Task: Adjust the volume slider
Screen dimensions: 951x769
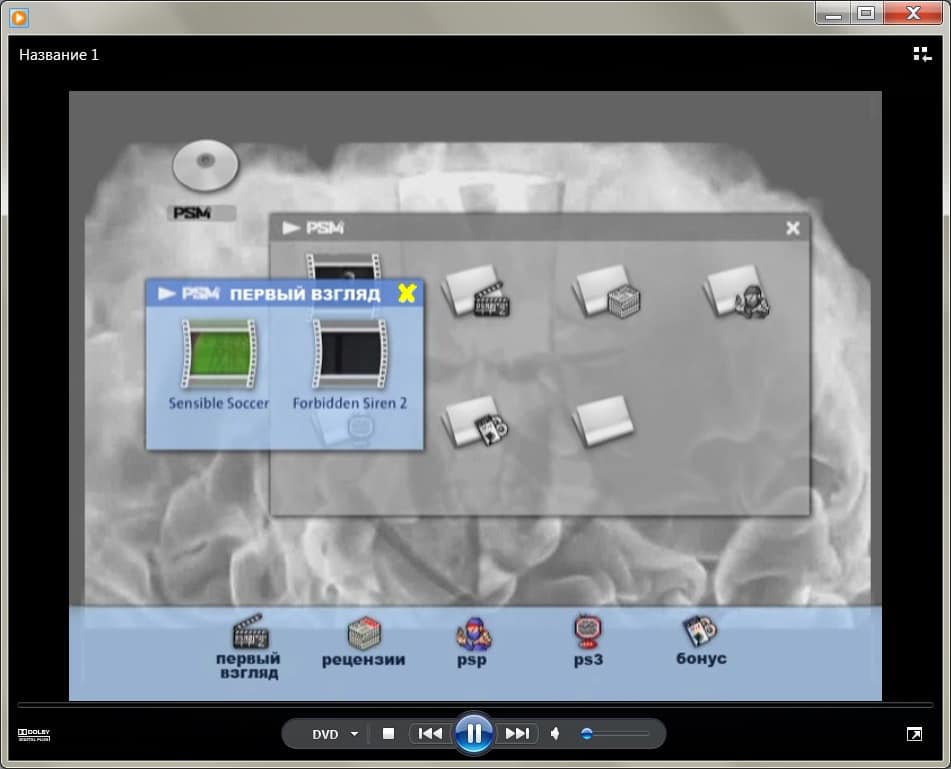Action: point(614,734)
